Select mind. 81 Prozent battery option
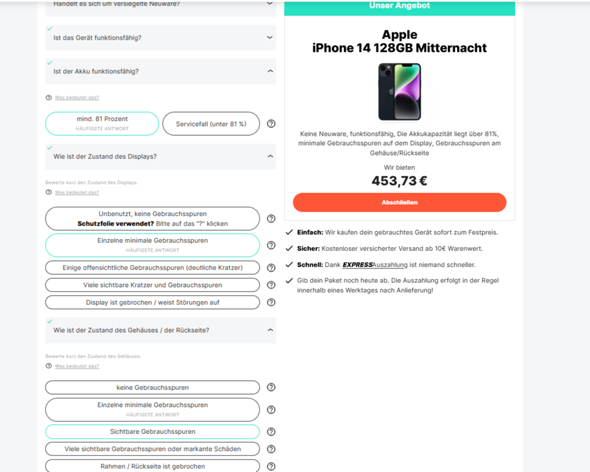Viewport: 590px width, 472px height. click(x=102, y=123)
